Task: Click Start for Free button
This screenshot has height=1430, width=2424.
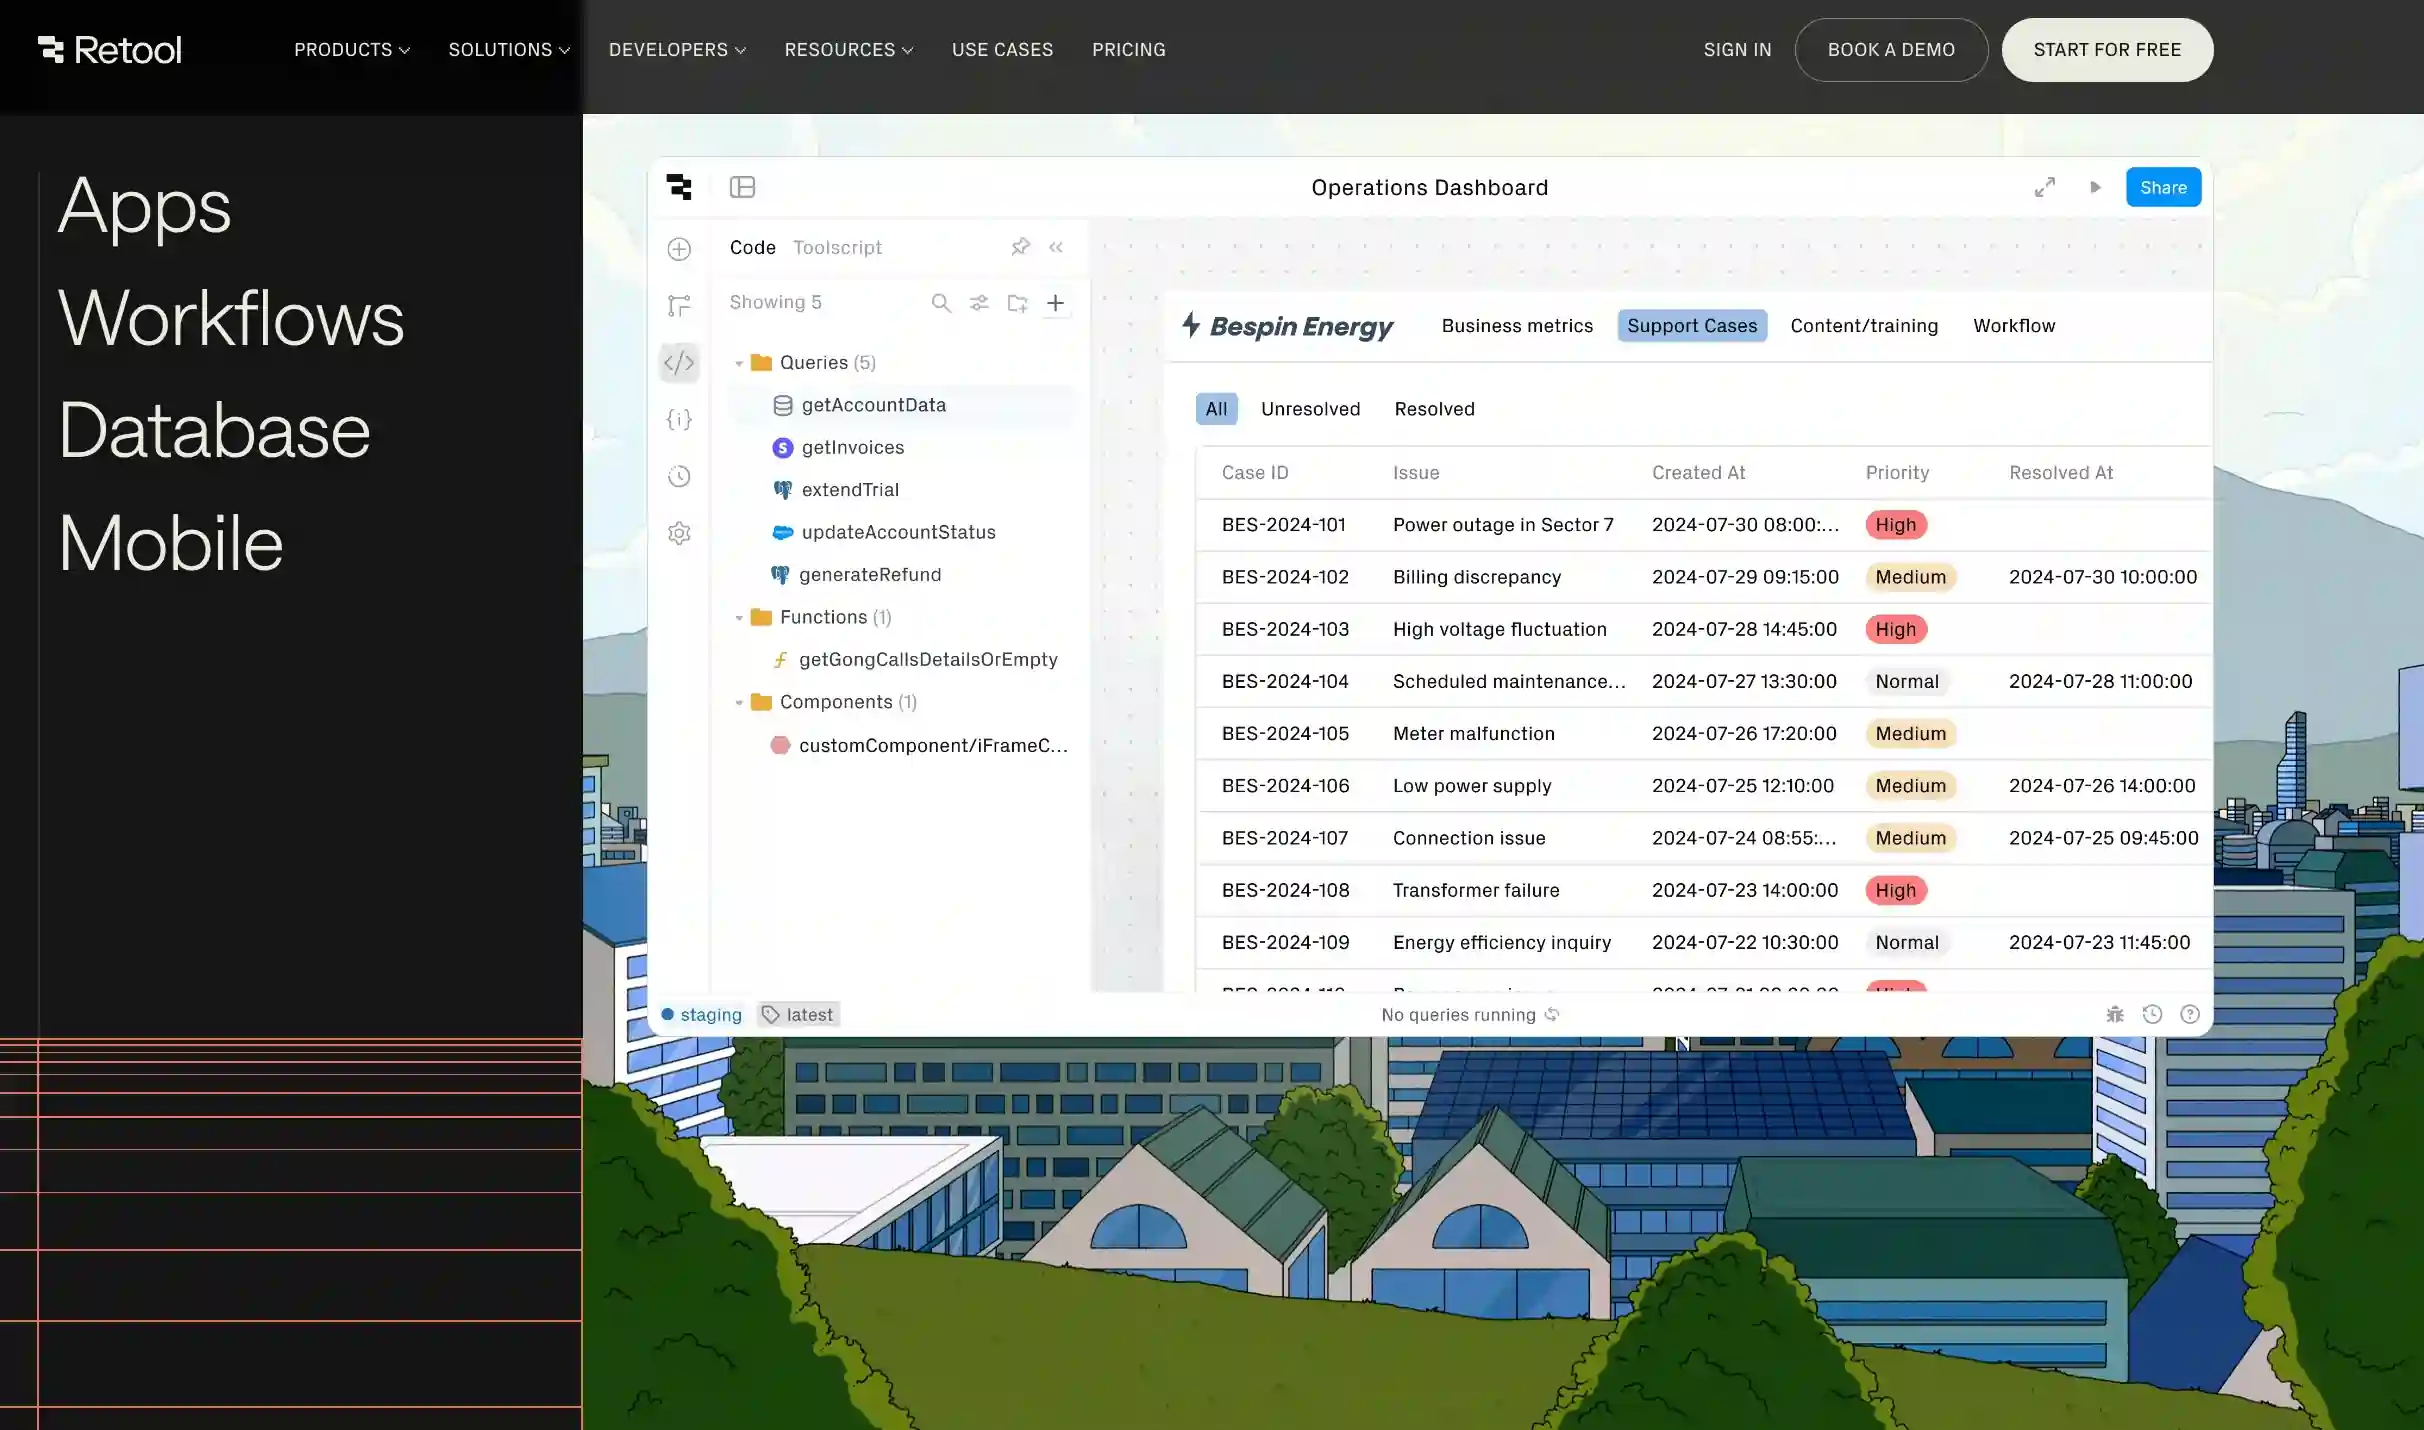Action: coord(2107,50)
